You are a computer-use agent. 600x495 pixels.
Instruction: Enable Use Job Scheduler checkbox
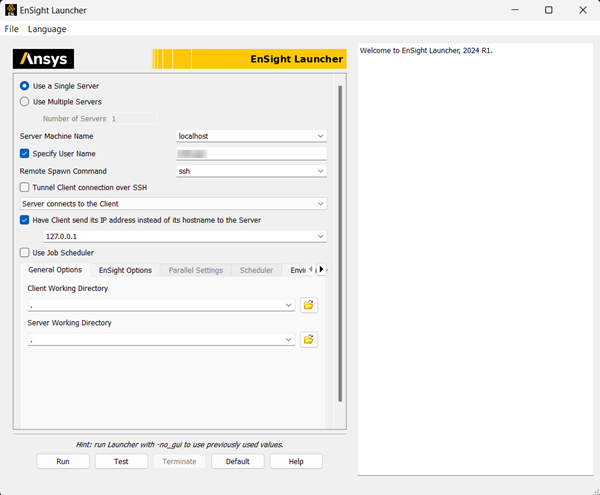point(24,252)
